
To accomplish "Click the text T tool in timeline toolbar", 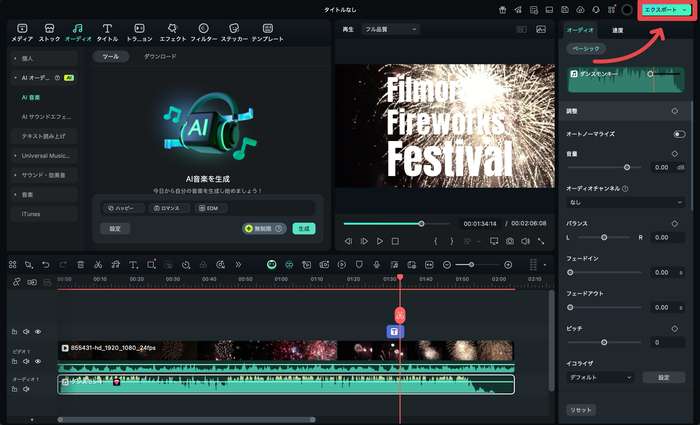I will tap(133, 265).
